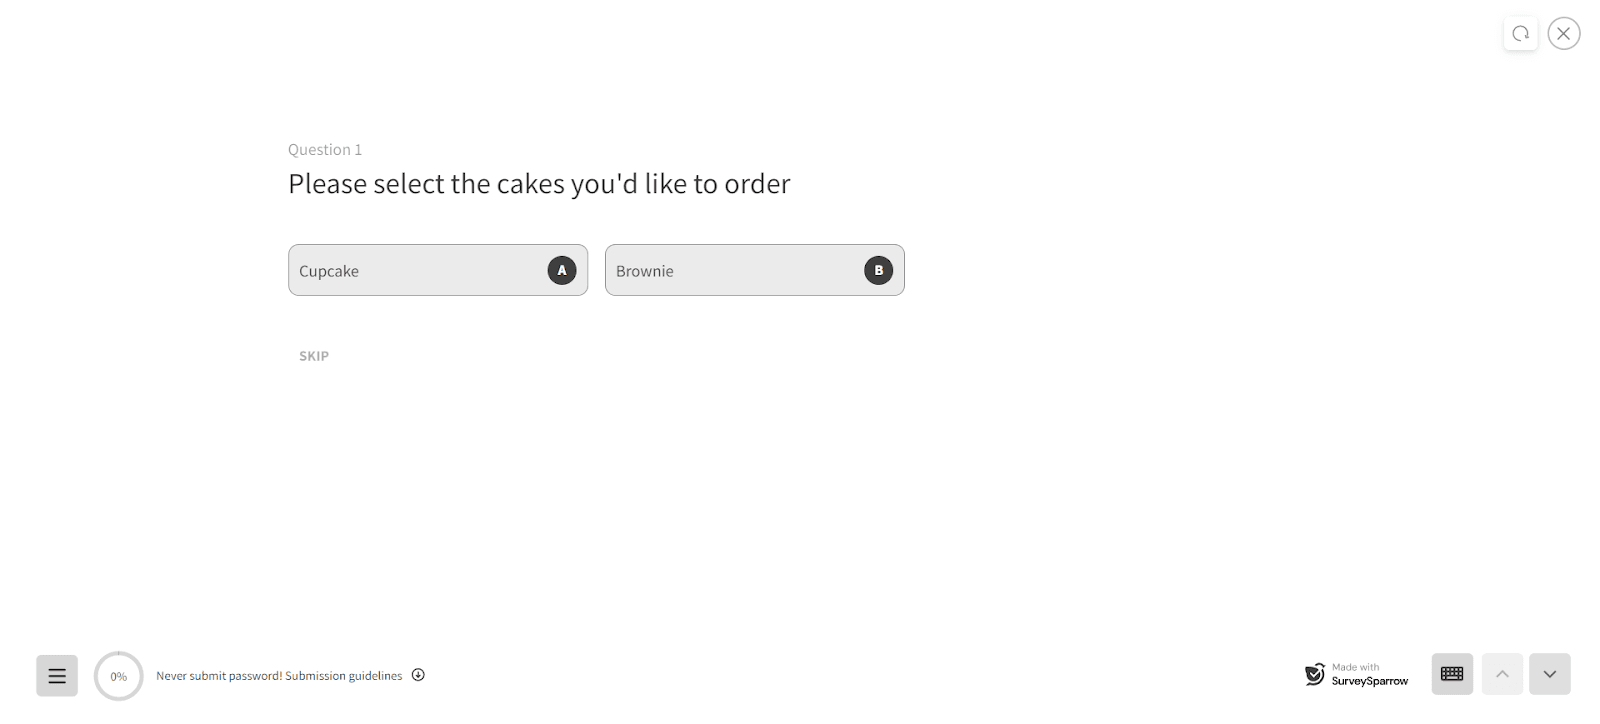Skip this question with the SKIP button

coord(314,356)
